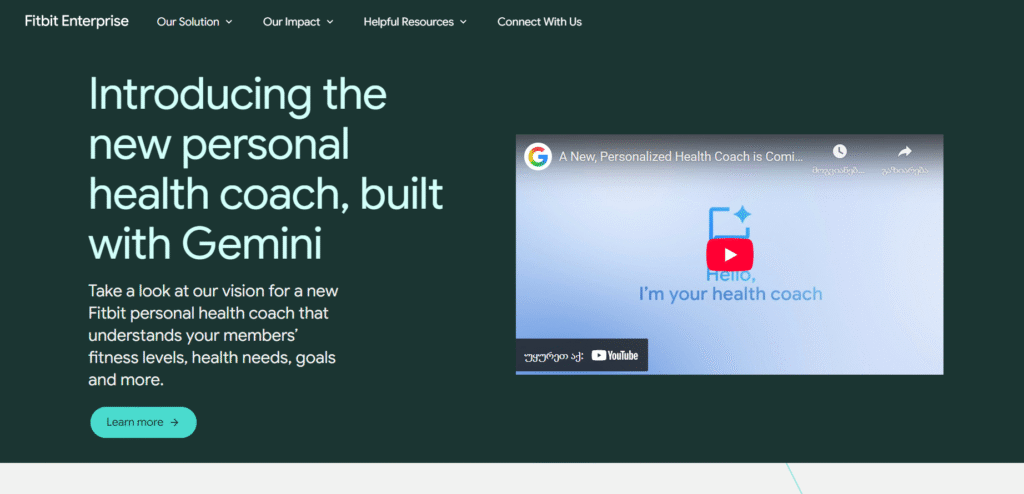Open the Our Impact menu label
The width and height of the screenshot is (1024, 494).
tap(291, 22)
